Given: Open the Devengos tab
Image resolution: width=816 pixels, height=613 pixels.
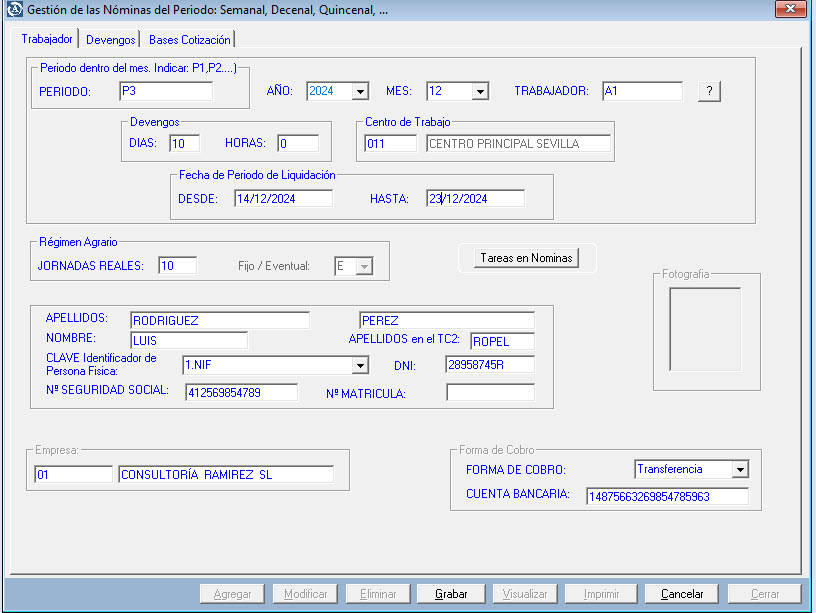Looking at the screenshot, I should point(110,40).
